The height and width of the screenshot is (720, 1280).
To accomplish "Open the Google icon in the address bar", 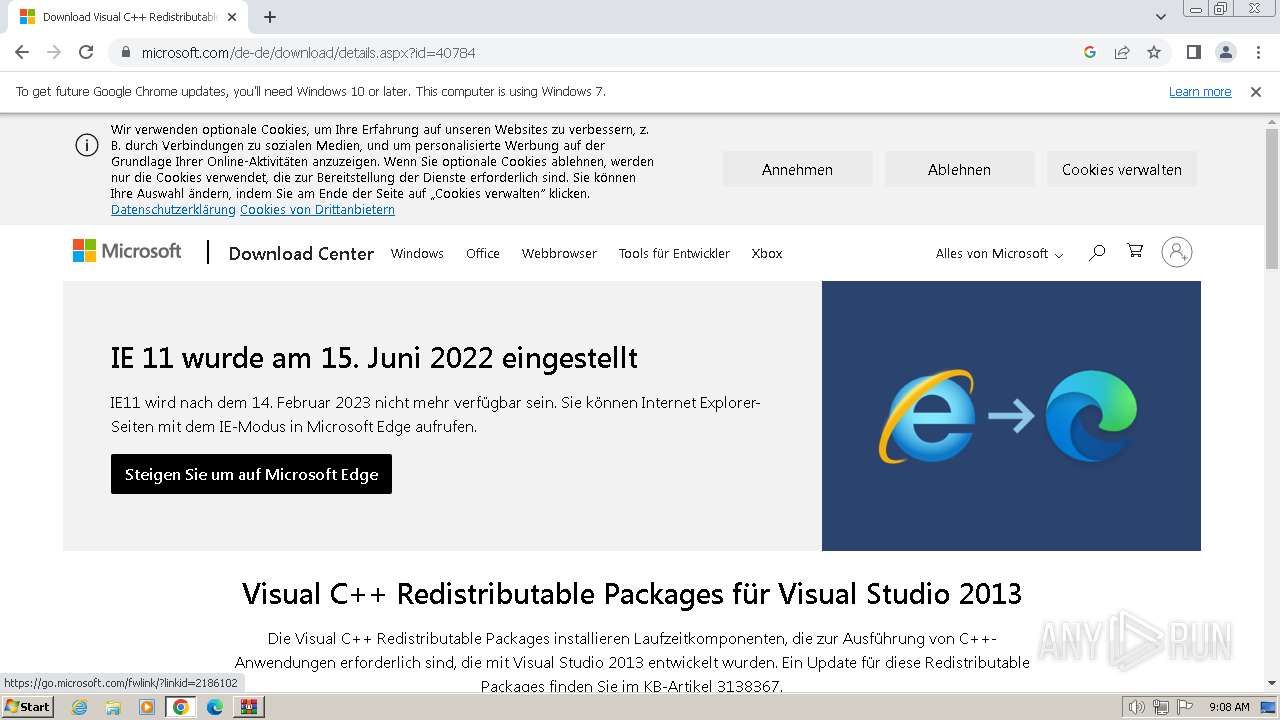I will pyautogui.click(x=1090, y=52).
